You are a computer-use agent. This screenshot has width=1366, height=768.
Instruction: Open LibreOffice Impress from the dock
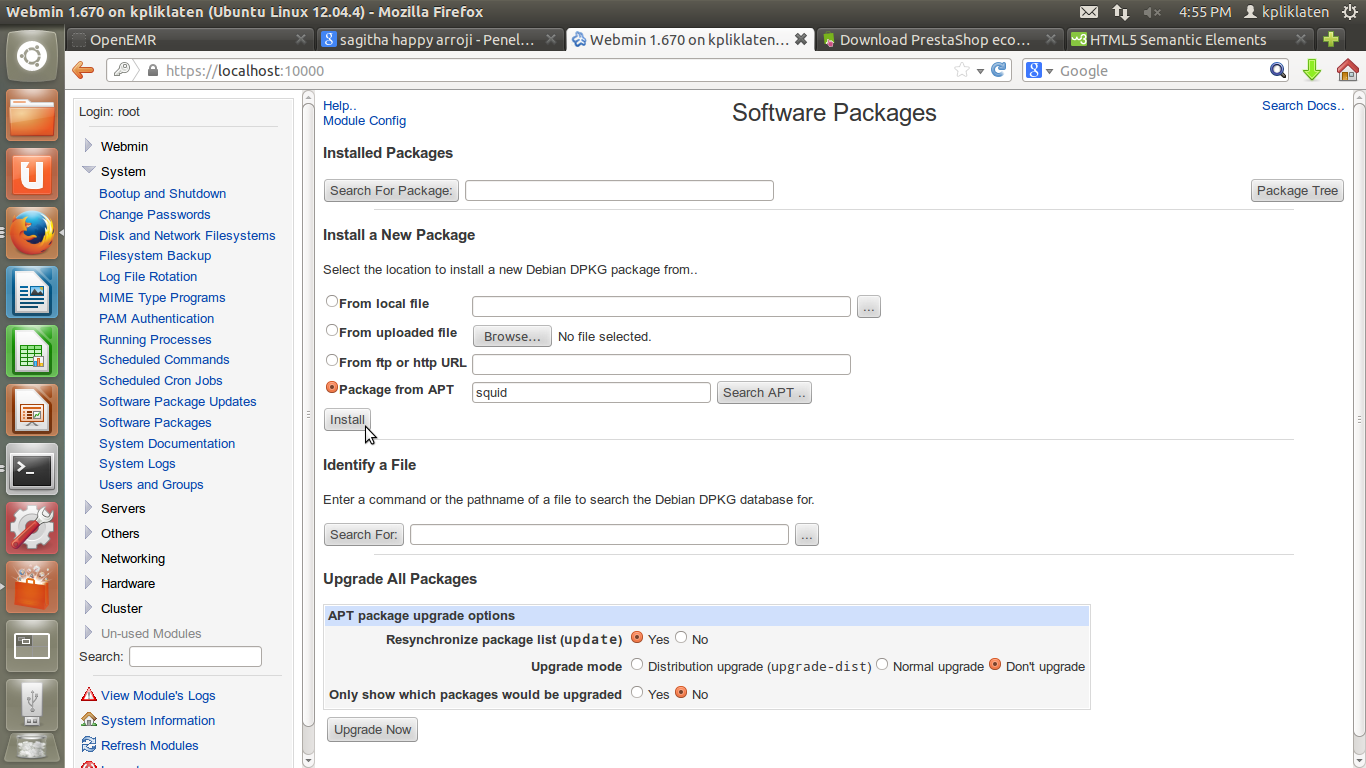[31, 410]
